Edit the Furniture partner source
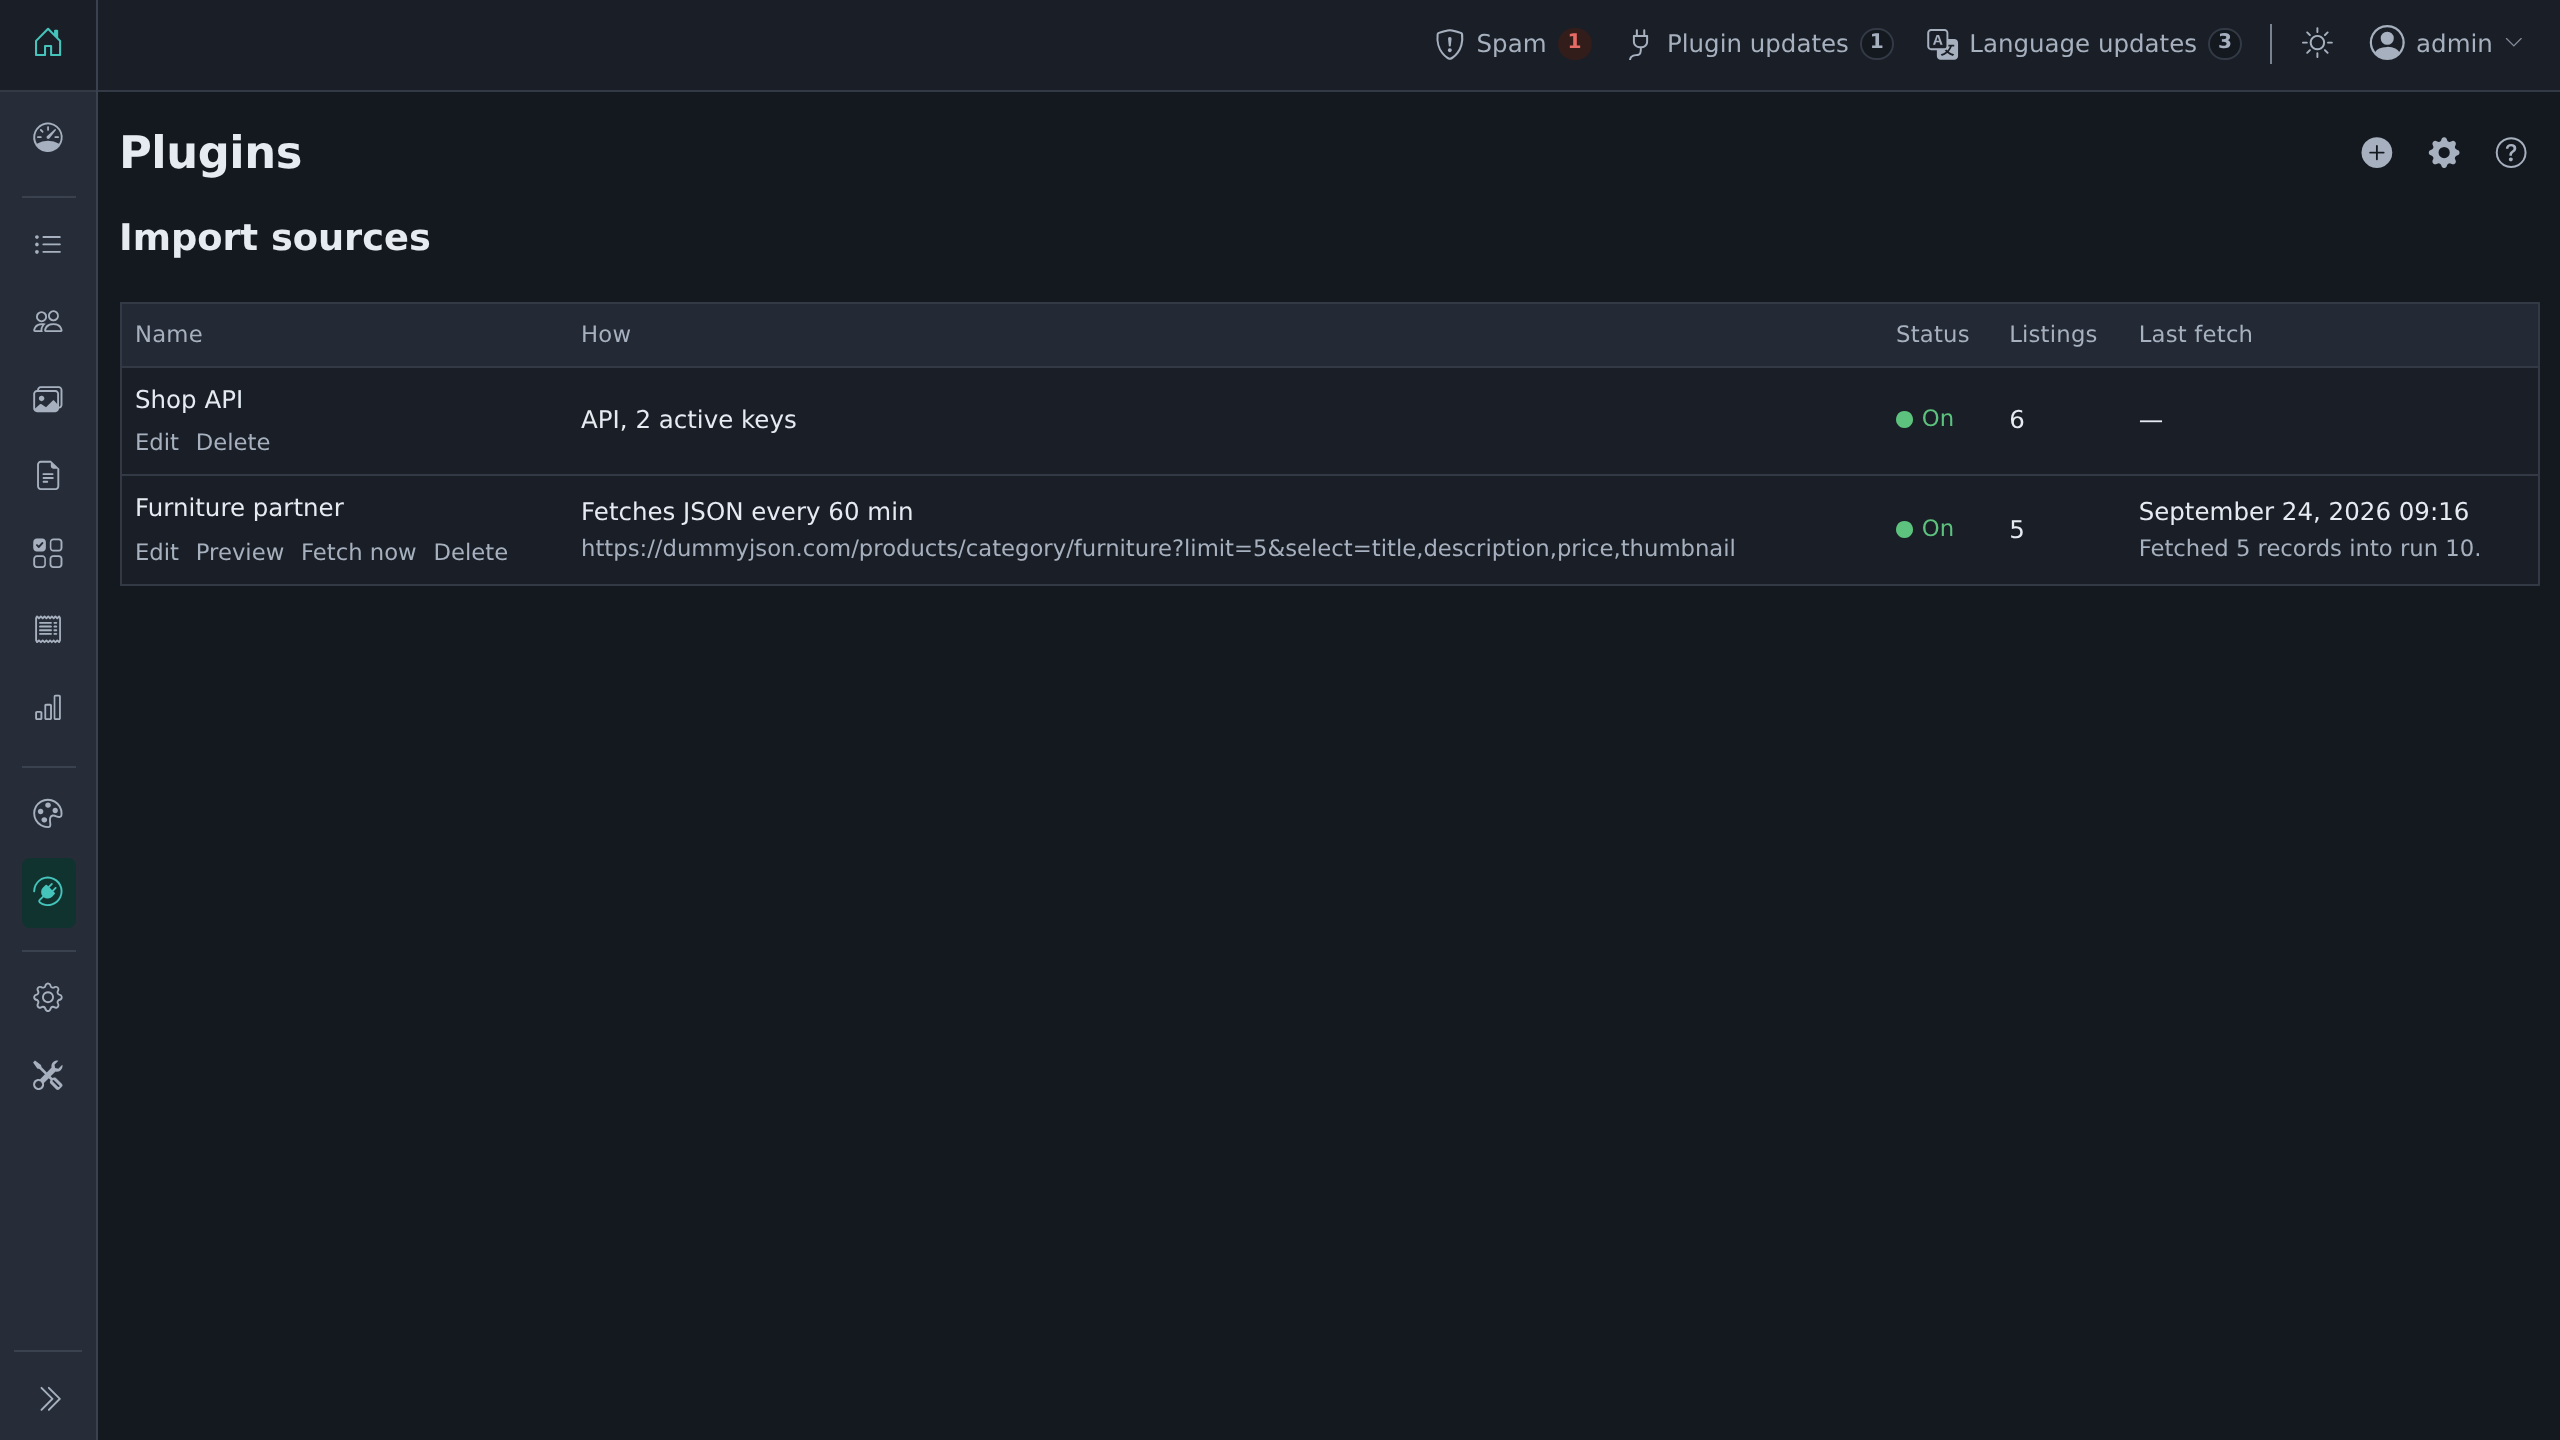2560x1440 pixels. point(157,552)
